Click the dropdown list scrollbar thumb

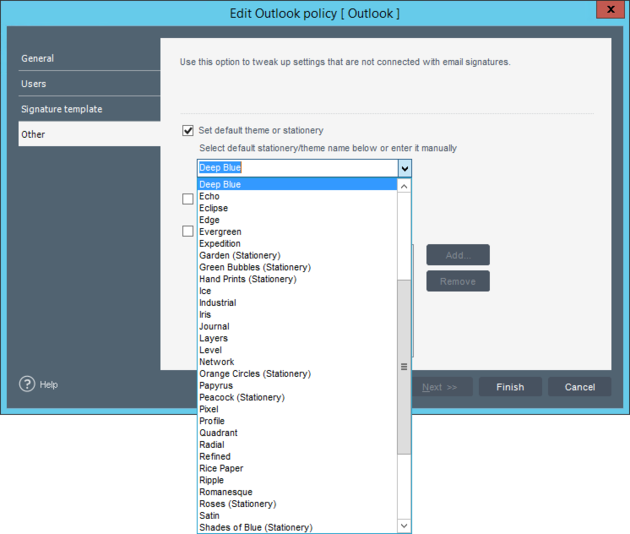(404, 367)
